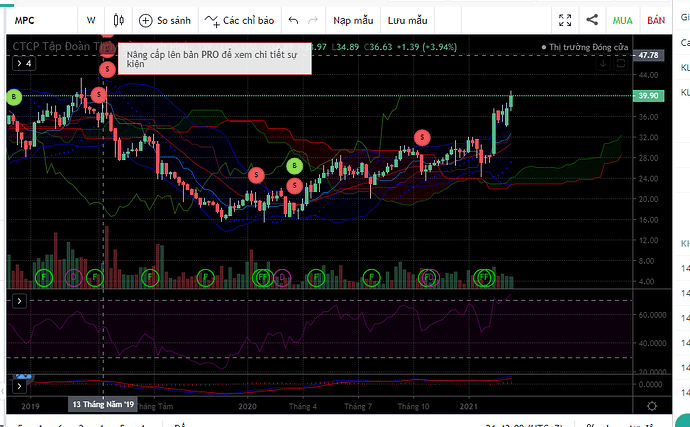Open Nạp mẫu load template

coord(353,20)
